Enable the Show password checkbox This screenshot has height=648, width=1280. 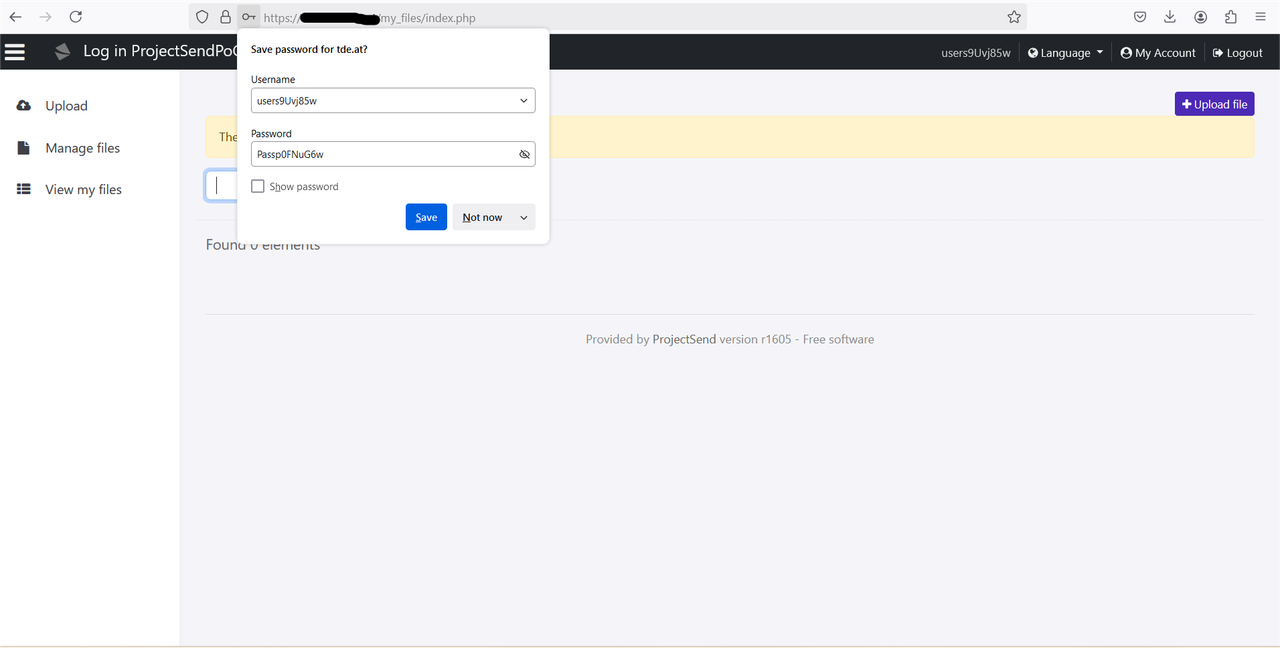[258, 186]
